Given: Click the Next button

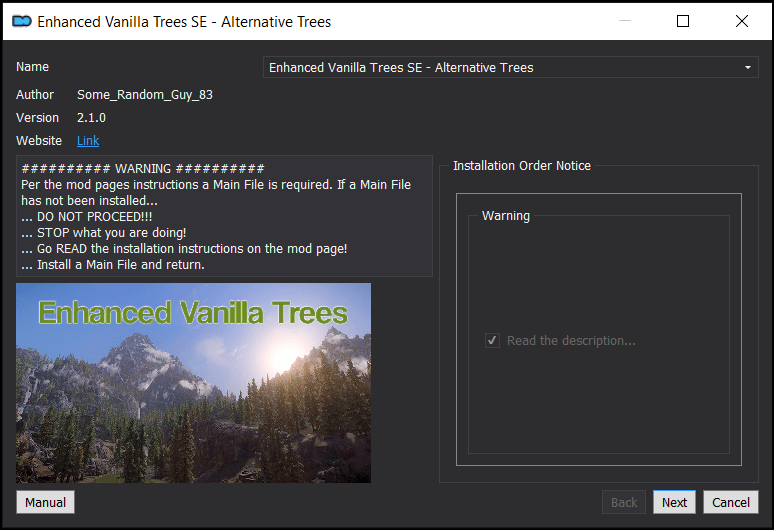Looking at the screenshot, I should (x=674, y=502).
